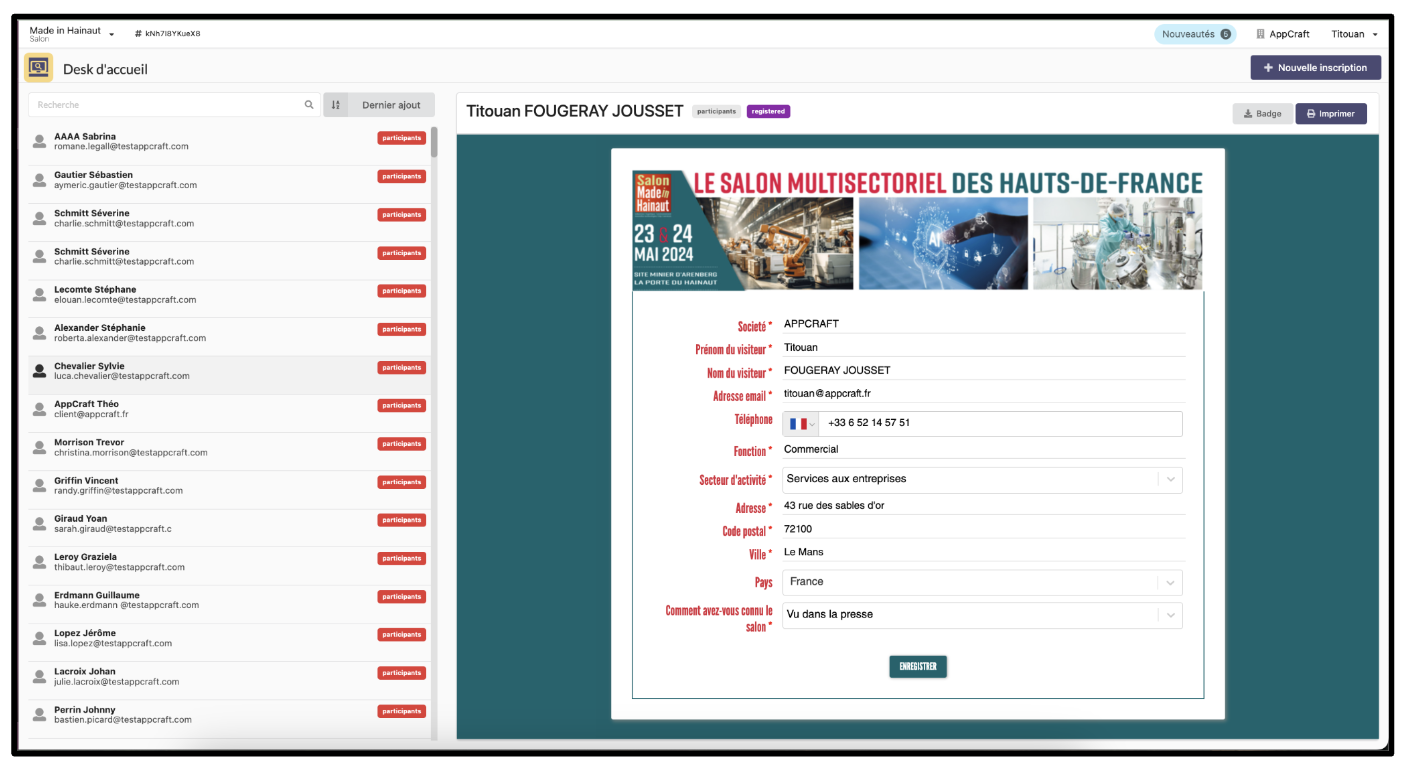Click the Nouvelle inscription button
1414x770 pixels.
tap(1315, 68)
